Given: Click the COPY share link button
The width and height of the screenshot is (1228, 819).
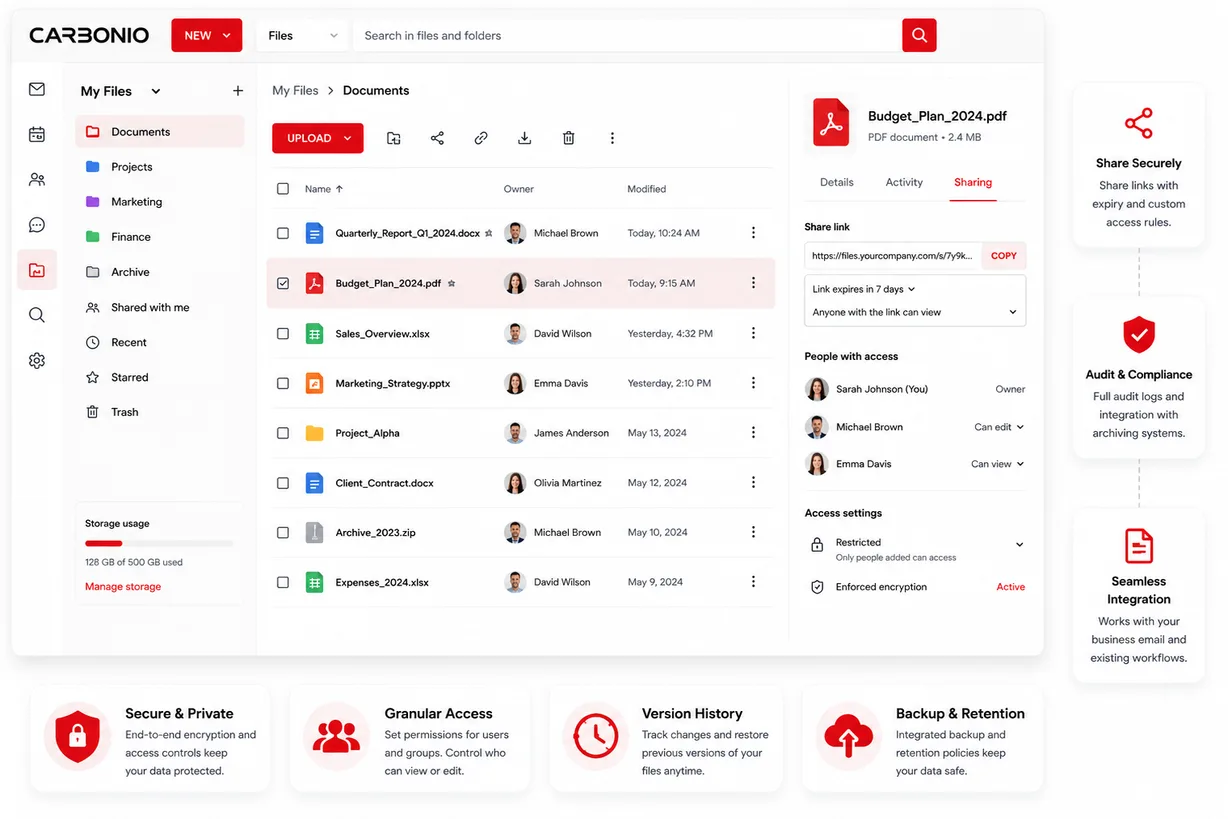Looking at the screenshot, I should 1004,256.
